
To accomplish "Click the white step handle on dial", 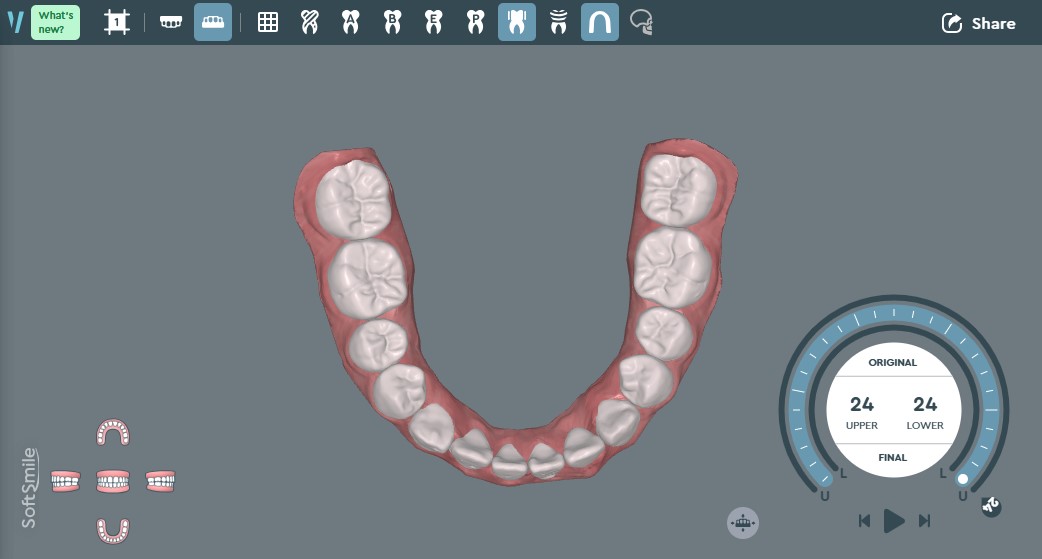I will (962, 479).
